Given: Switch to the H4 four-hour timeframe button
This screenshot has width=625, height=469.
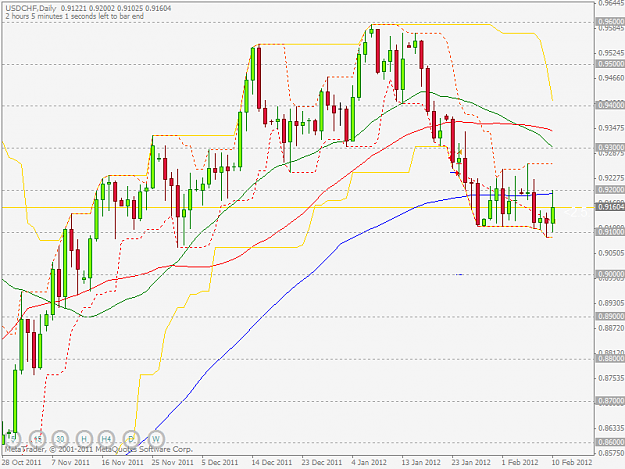Looking at the screenshot, I should [106, 439].
